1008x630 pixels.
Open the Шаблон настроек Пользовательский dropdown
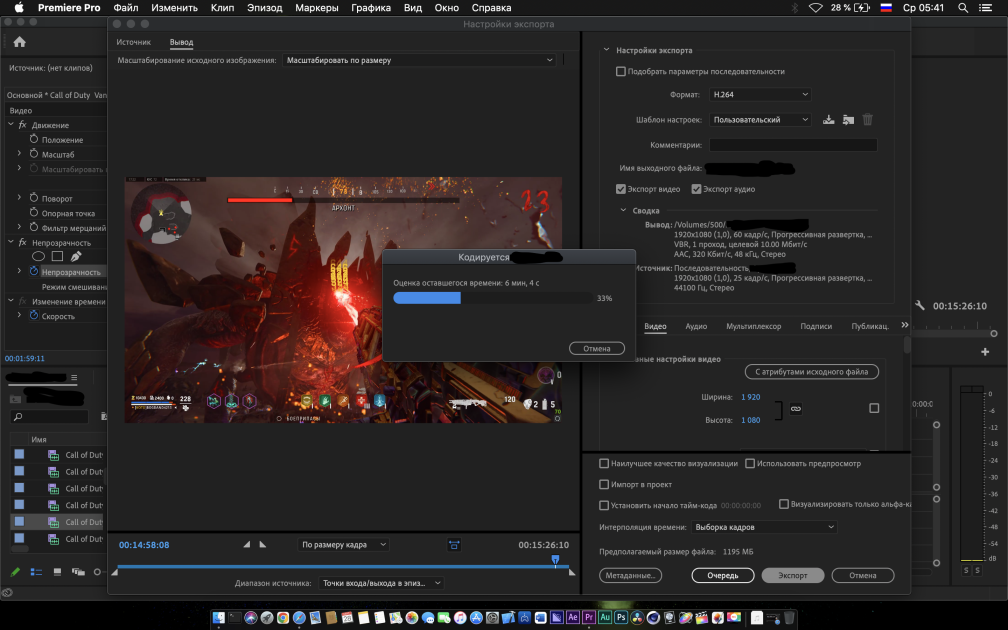click(x=760, y=120)
